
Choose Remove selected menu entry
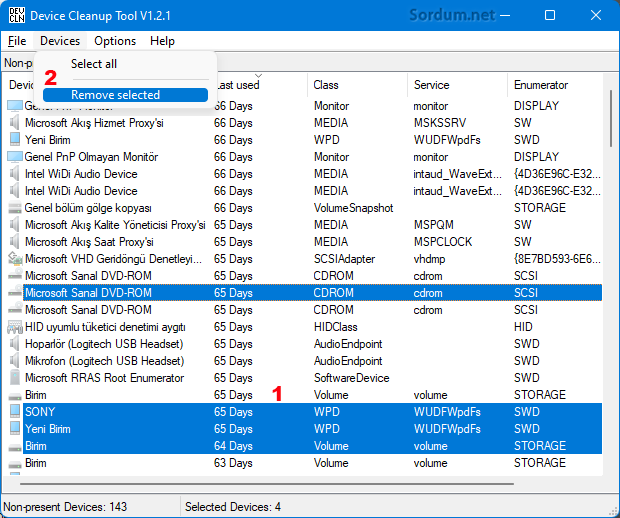[125, 95]
